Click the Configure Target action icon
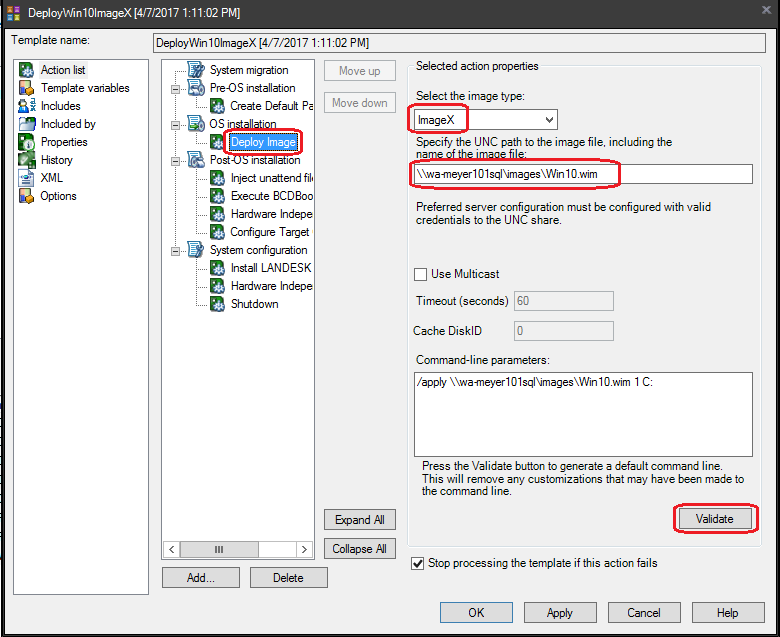The image size is (780, 637). click(x=217, y=232)
